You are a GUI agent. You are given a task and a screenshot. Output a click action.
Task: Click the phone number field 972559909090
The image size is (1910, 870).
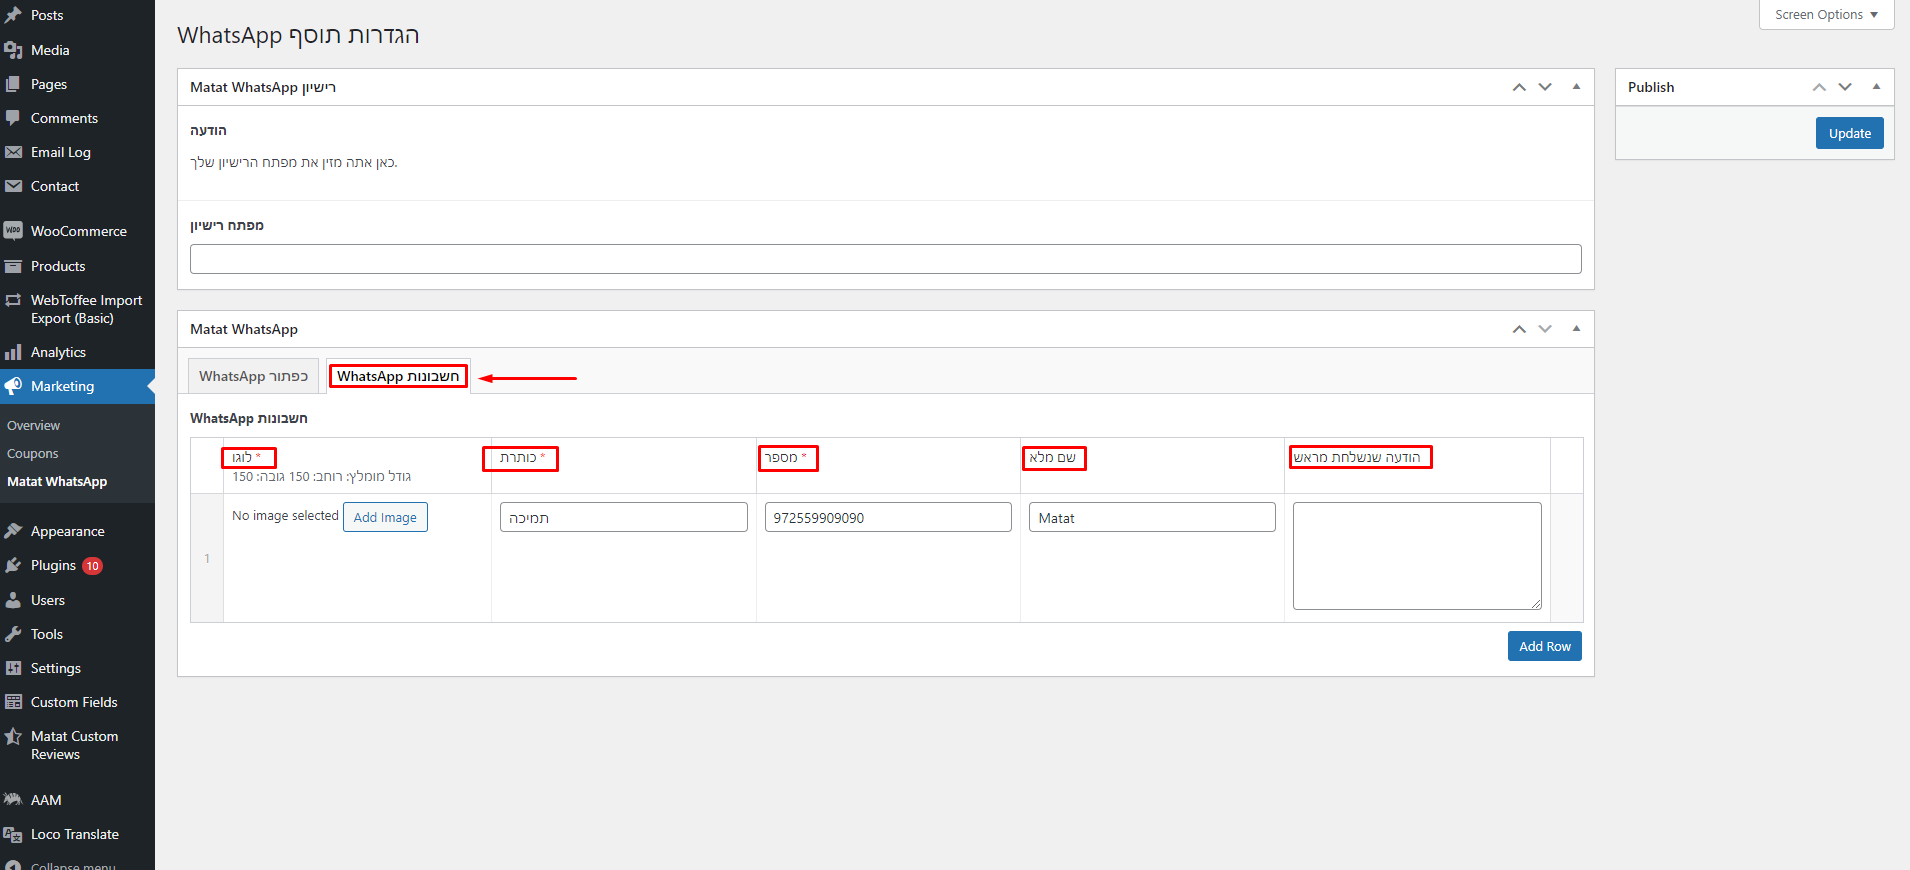click(x=888, y=517)
